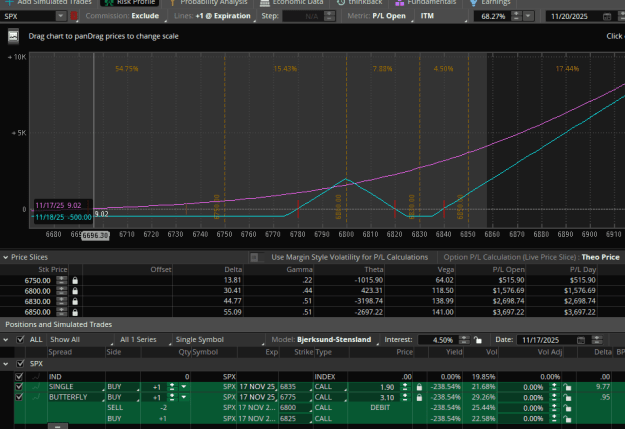This screenshot has width=625, height=429.
Task: Open the Fundamentals tab
Action: [x=426, y=2]
